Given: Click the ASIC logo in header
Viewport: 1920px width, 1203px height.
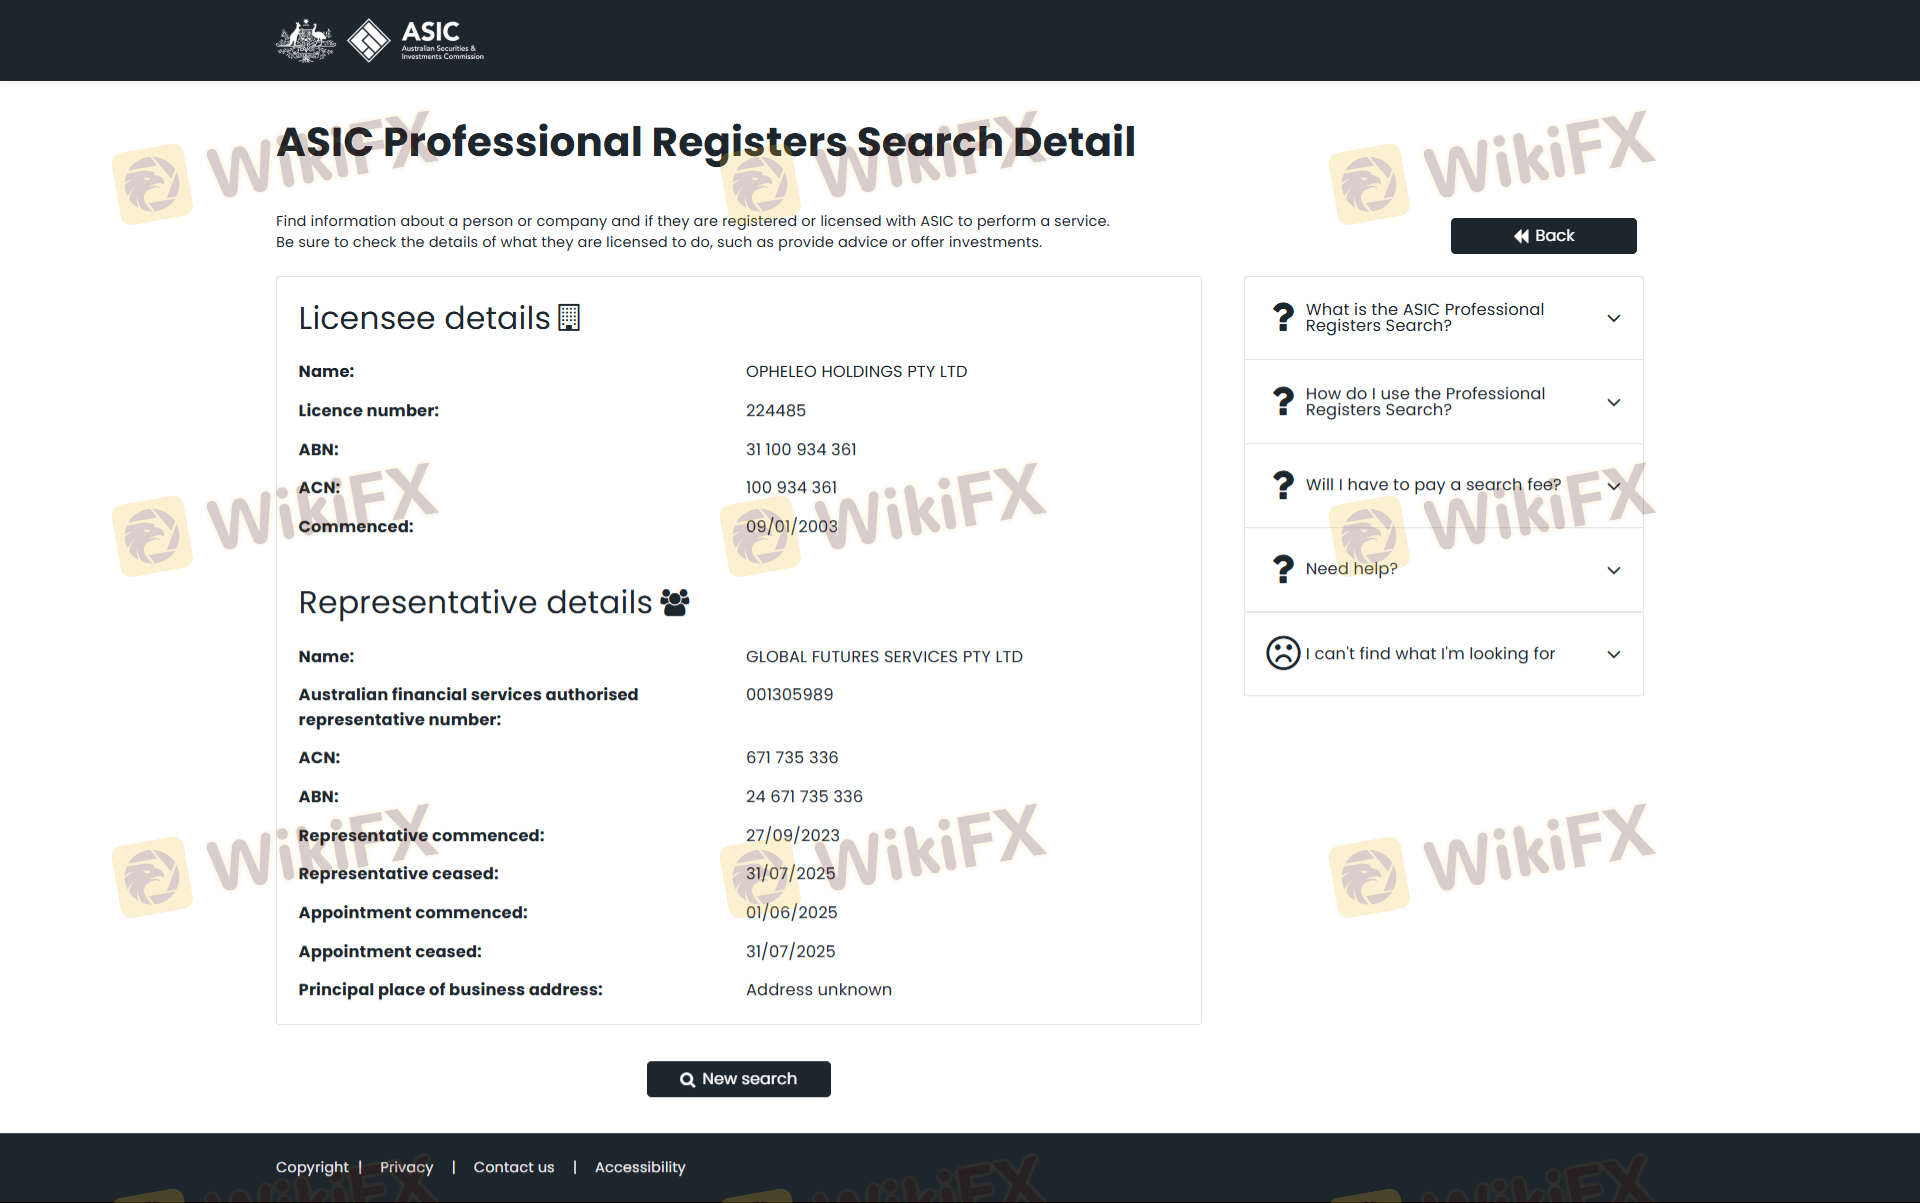Looking at the screenshot, I should (416, 41).
